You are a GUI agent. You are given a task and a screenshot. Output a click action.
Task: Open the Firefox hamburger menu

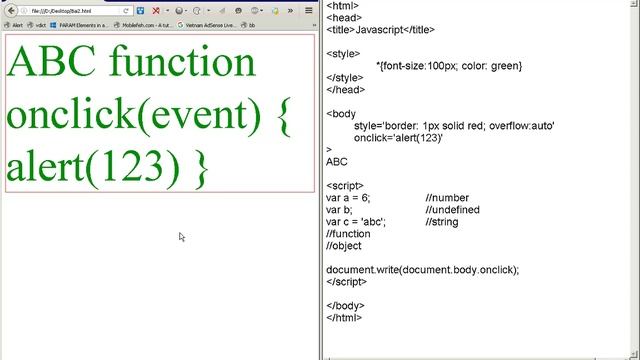[x=309, y=11]
